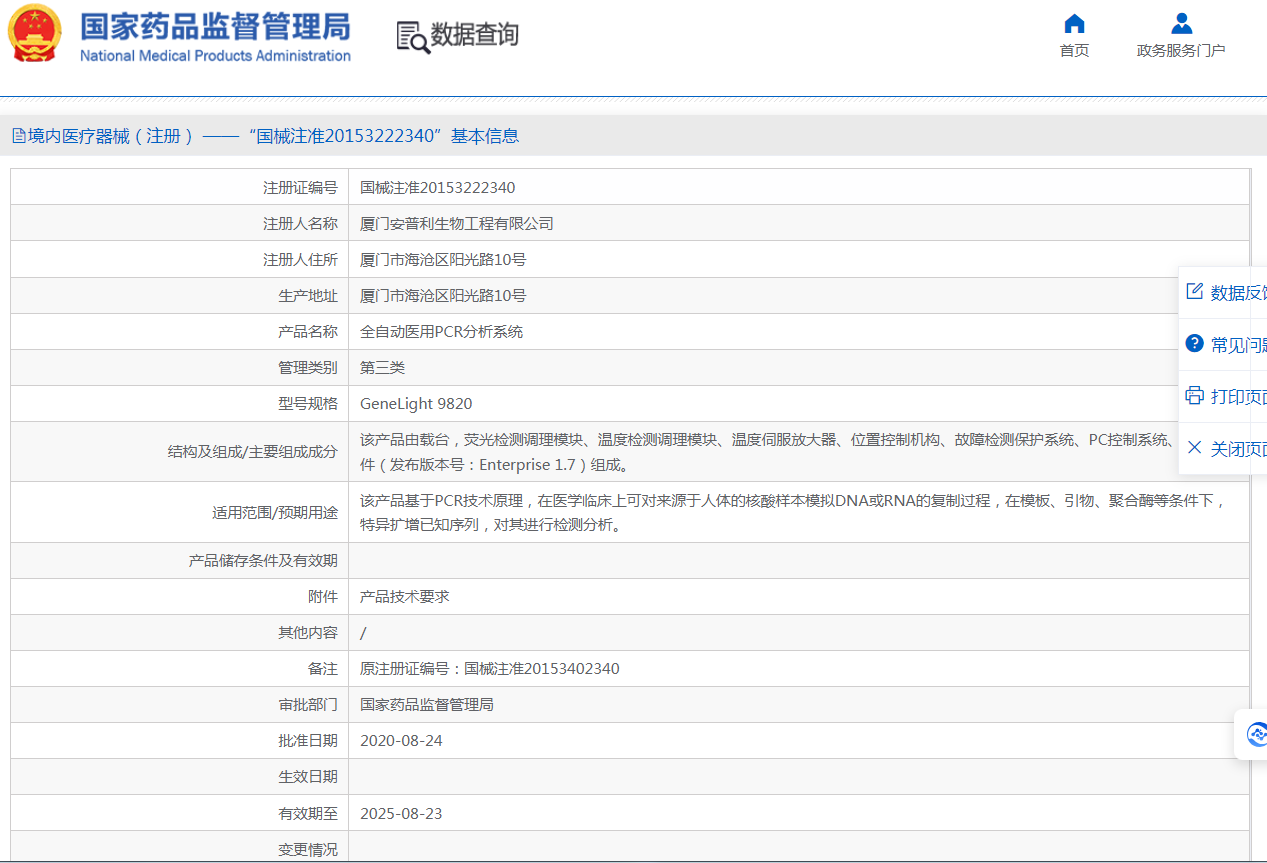Click the slash value in 其他内容 row
This screenshot has width=1267, height=863.
pos(363,633)
